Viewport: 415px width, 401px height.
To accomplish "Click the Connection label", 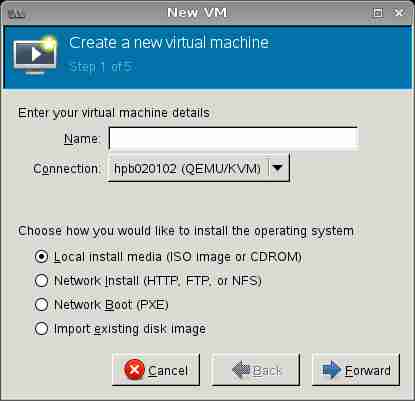I will (67, 169).
